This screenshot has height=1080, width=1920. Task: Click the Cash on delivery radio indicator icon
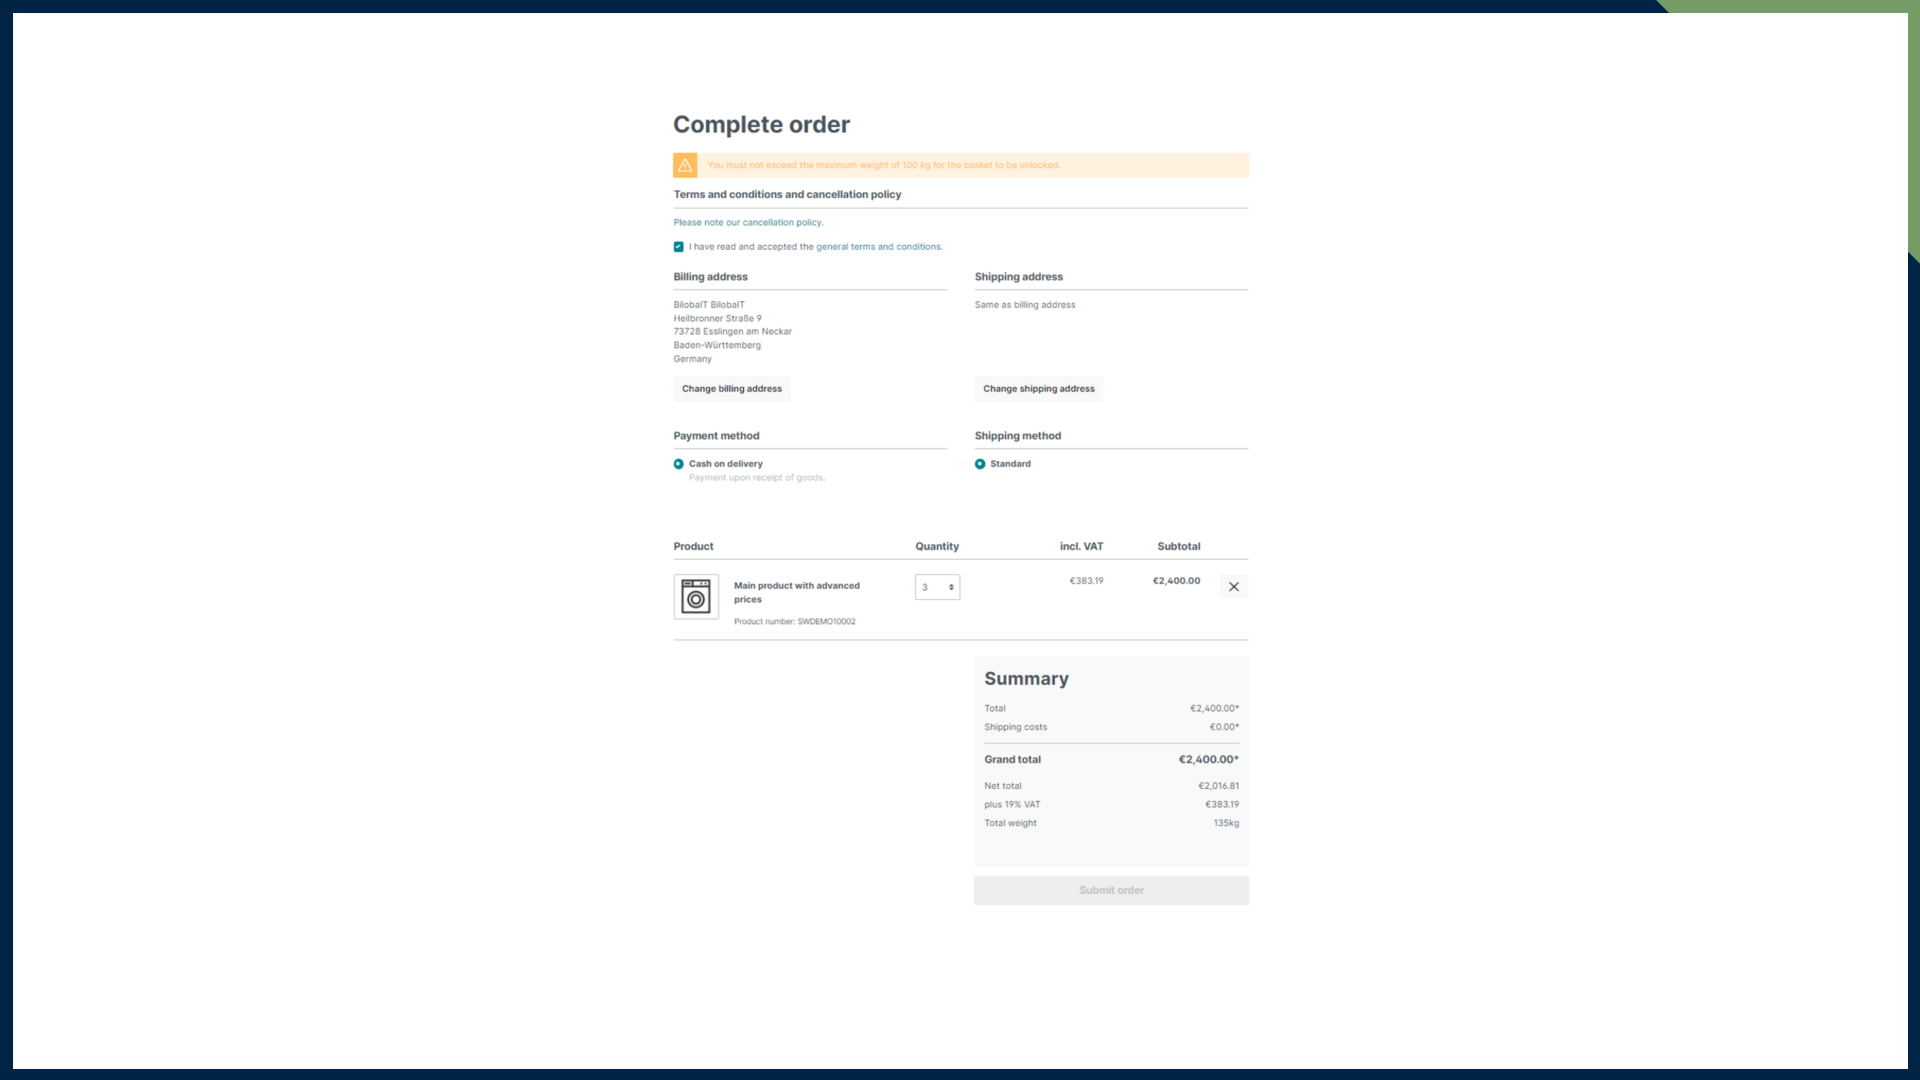pyautogui.click(x=680, y=463)
